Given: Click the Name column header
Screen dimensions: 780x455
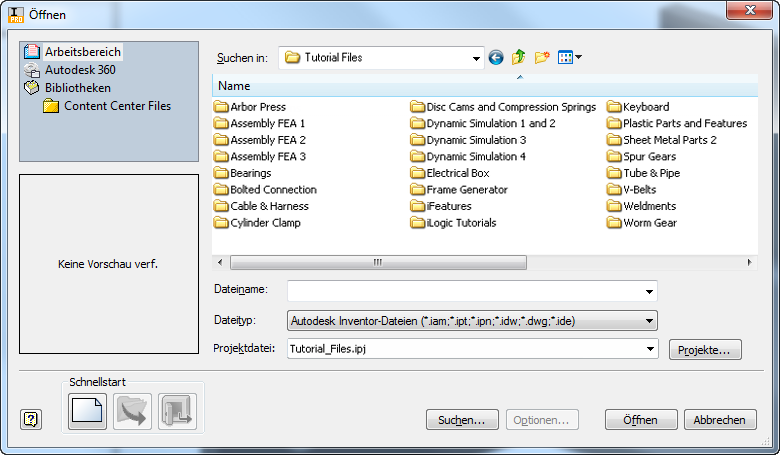Looking at the screenshot, I should pyautogui.click(x=485, y=86).
